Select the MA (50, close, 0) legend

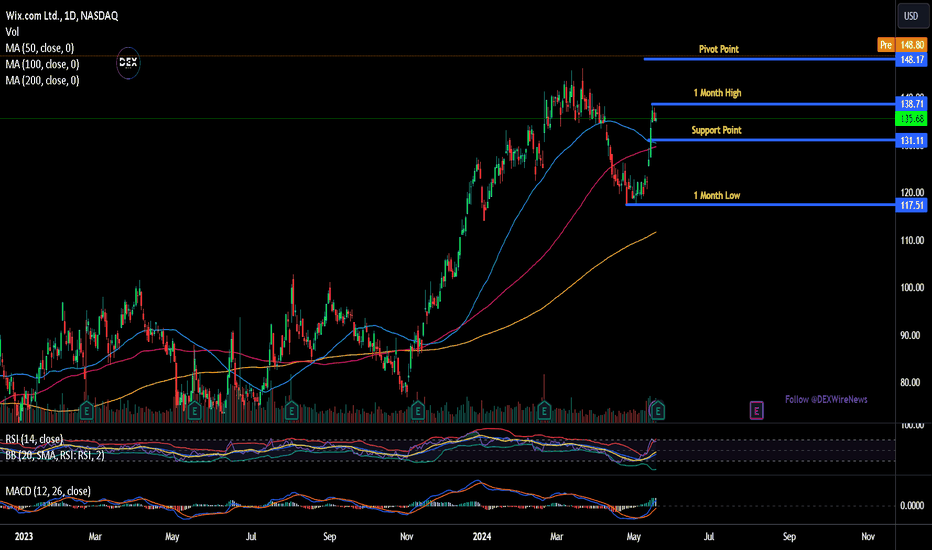[x=40, y=48]
